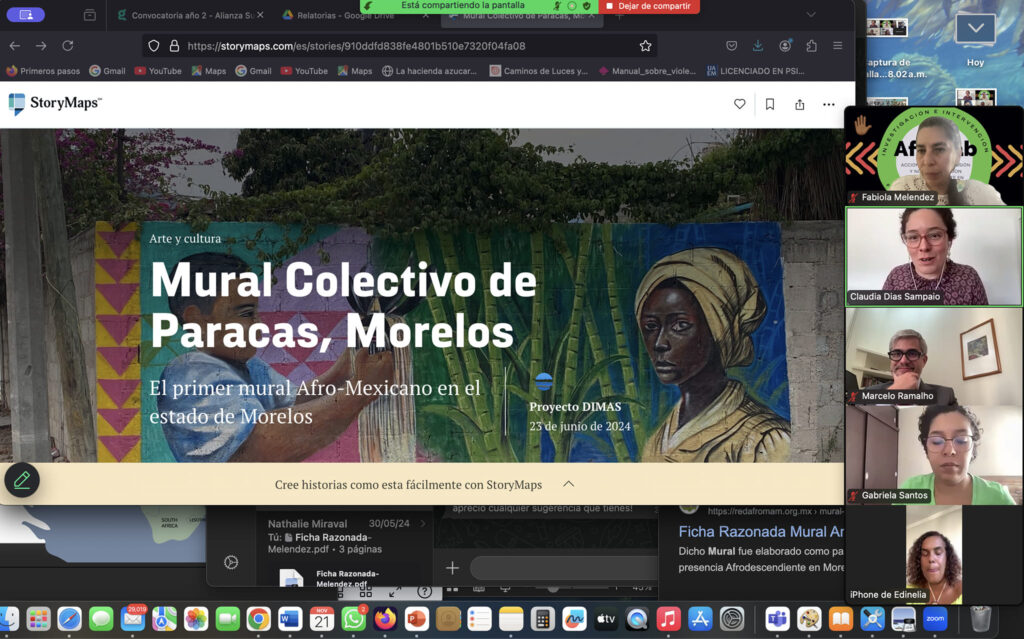Open the 'La hacienda azucar...' bookmark
The height and width of the screenshot is (639, 1024).
pos(430,71)
